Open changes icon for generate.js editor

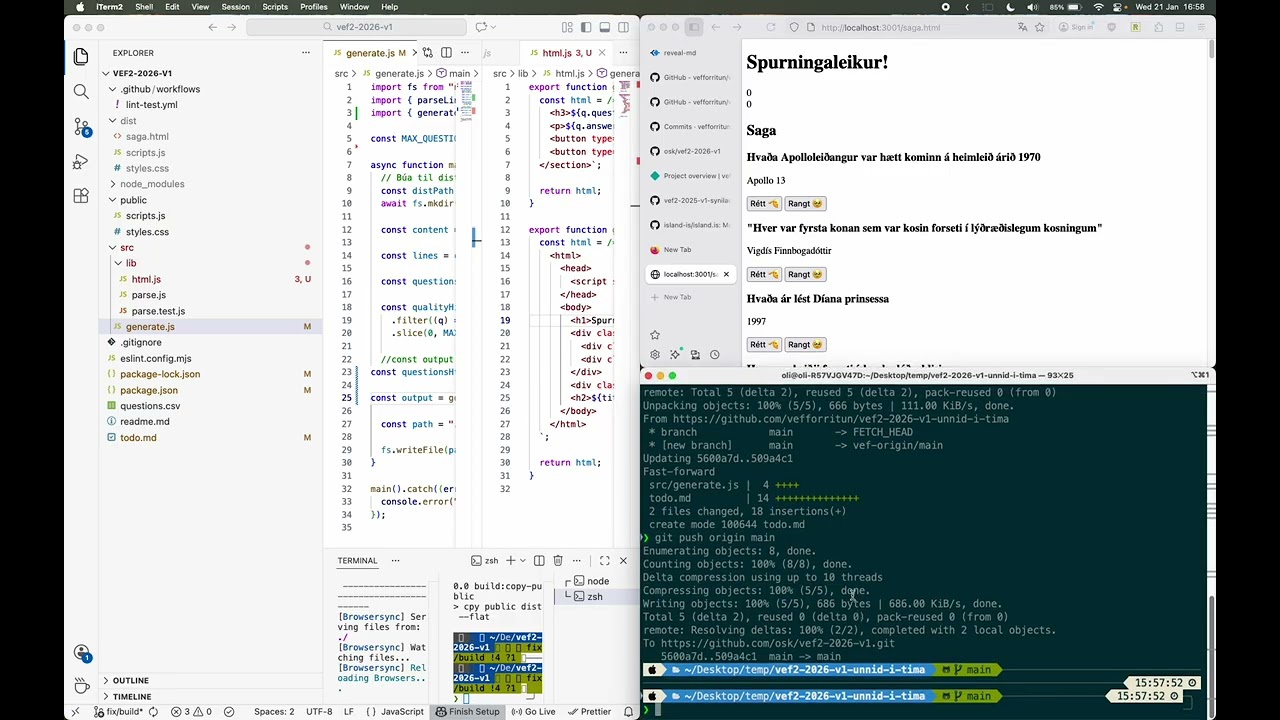(x=427, y=52)
